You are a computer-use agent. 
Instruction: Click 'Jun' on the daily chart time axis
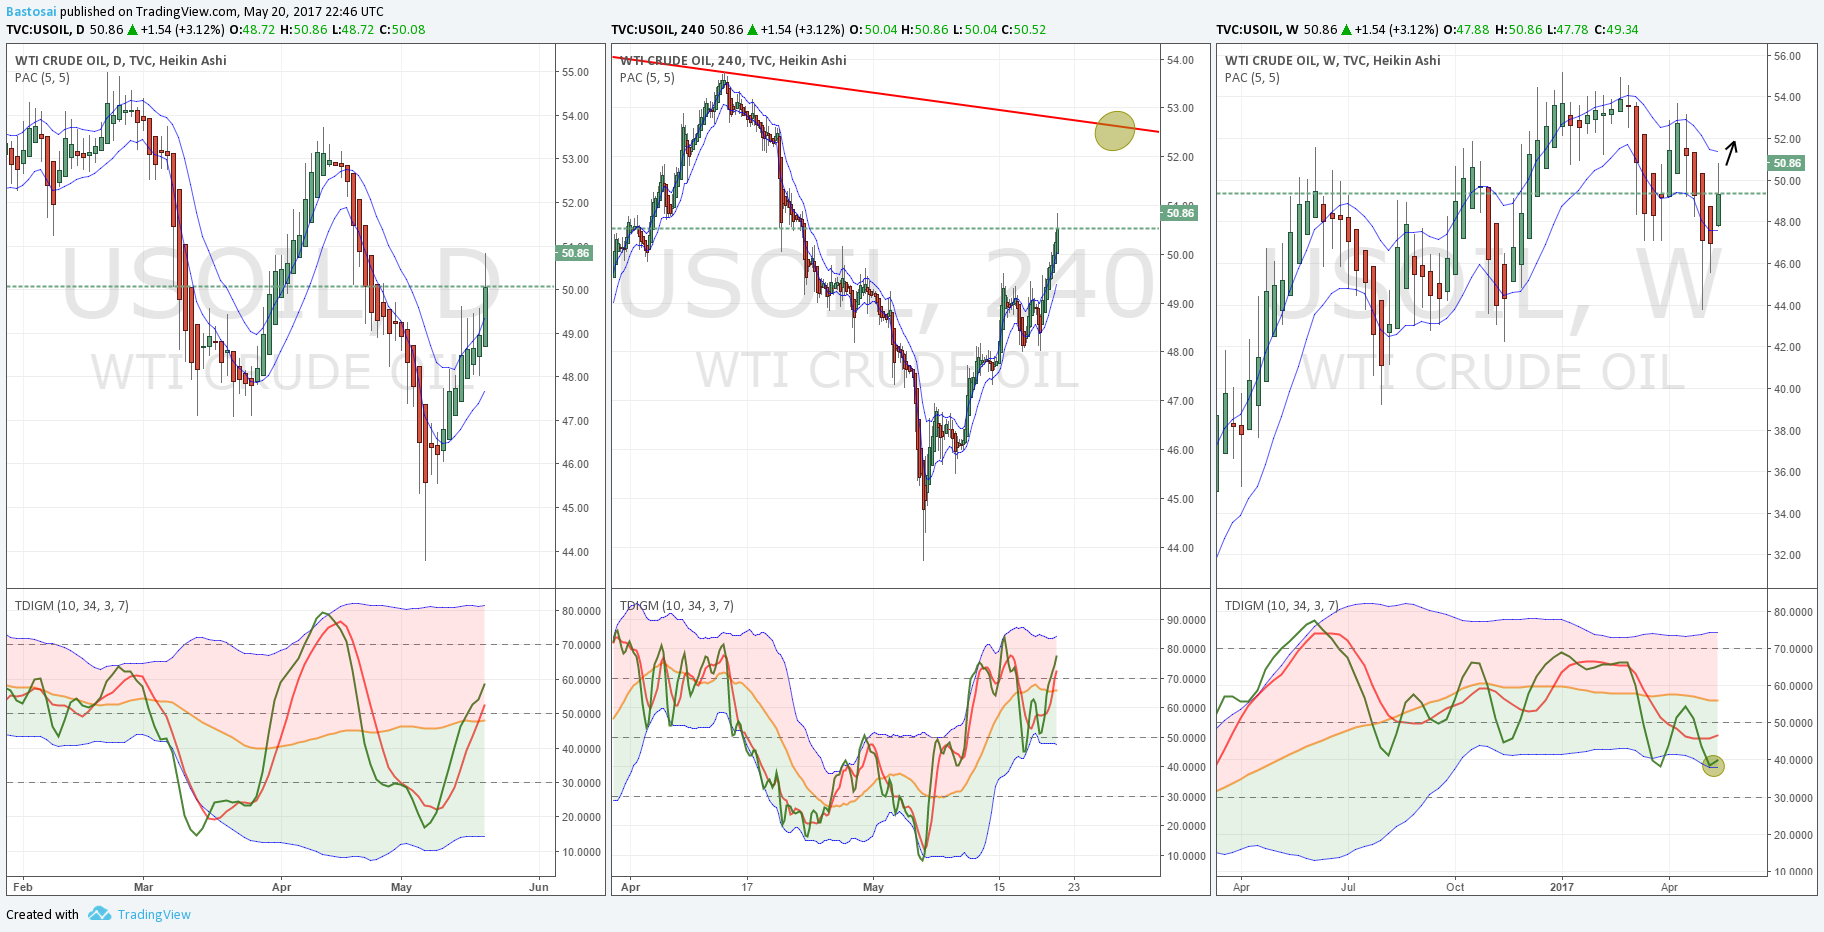tap(539, 887)
